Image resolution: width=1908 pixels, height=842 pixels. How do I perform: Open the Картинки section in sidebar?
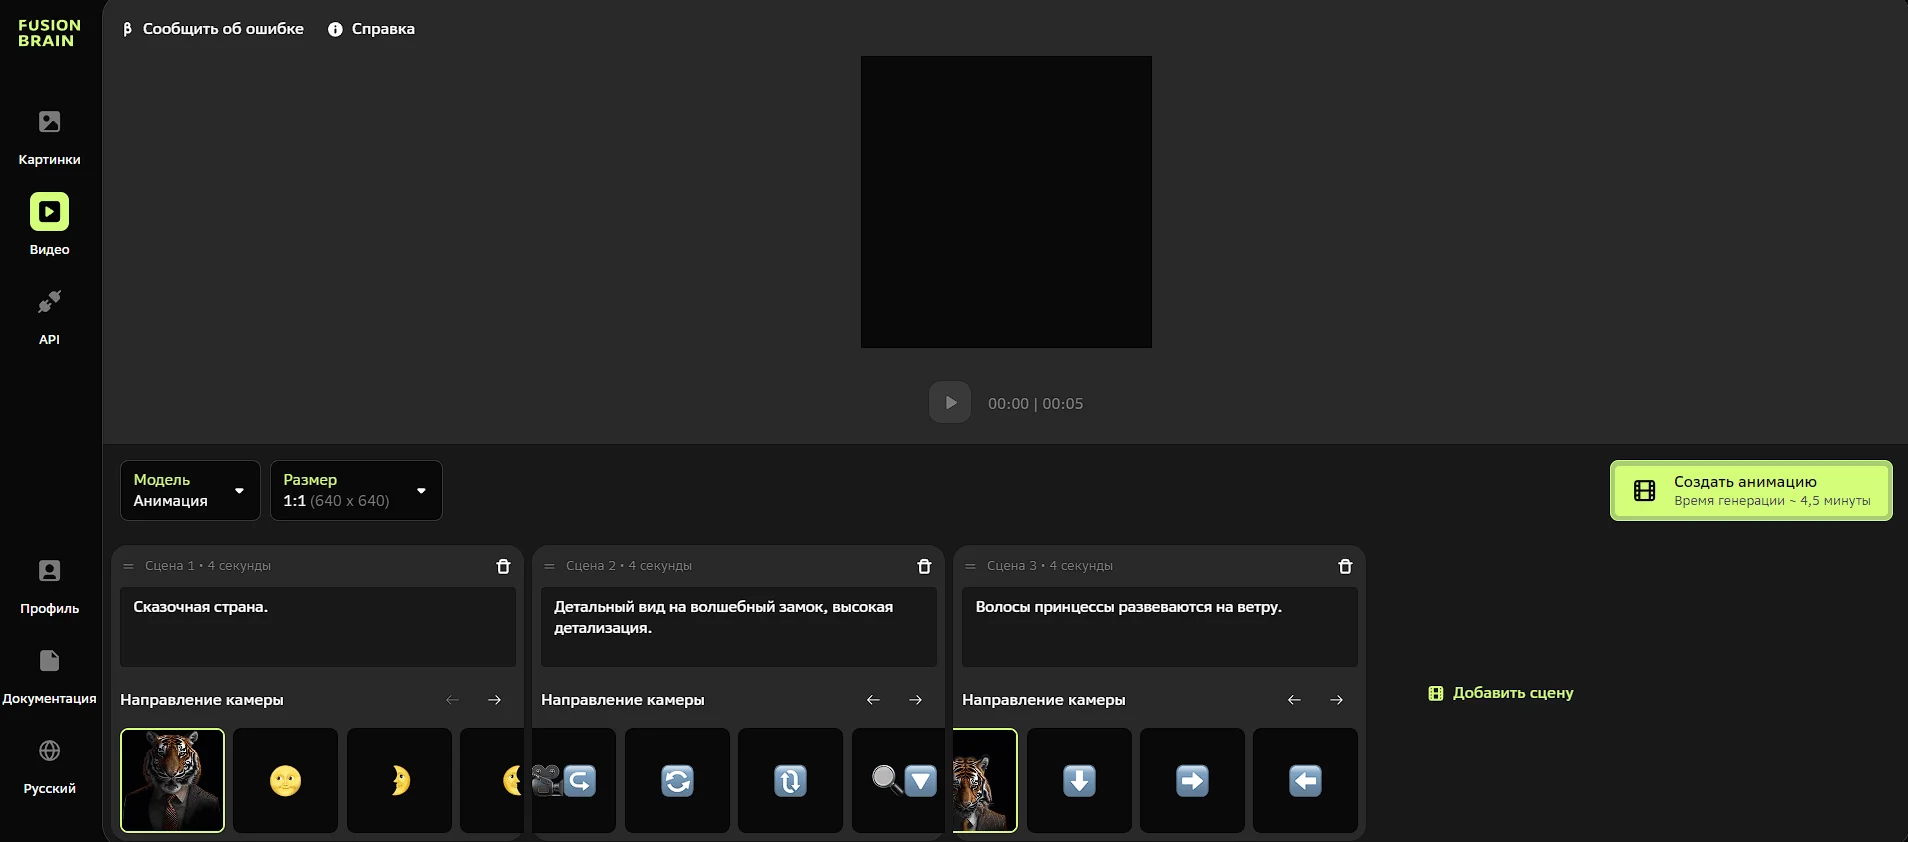click(49, 136)
